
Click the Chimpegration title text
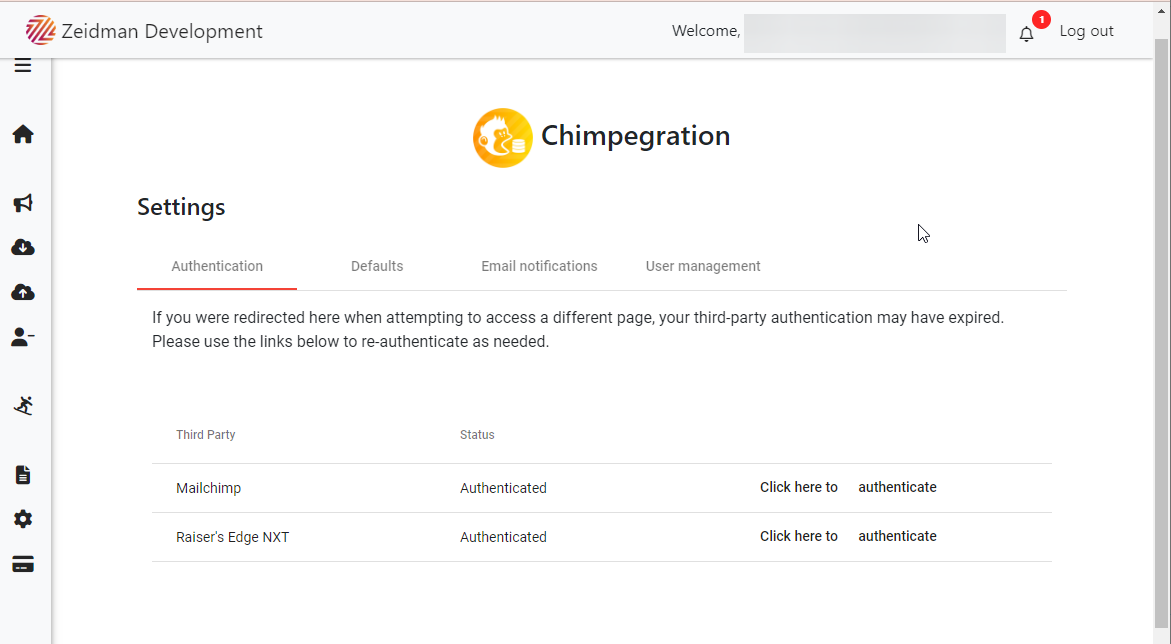pyautogui.click(x=636, y=136)
